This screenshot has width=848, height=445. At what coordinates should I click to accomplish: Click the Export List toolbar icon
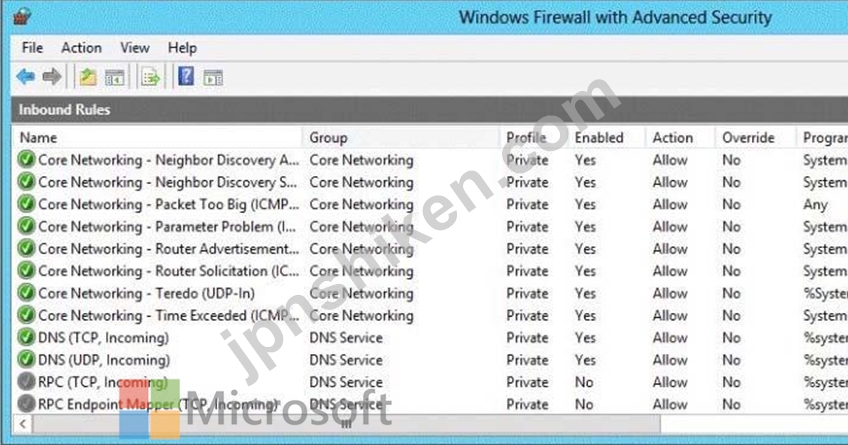pos(151,78)
